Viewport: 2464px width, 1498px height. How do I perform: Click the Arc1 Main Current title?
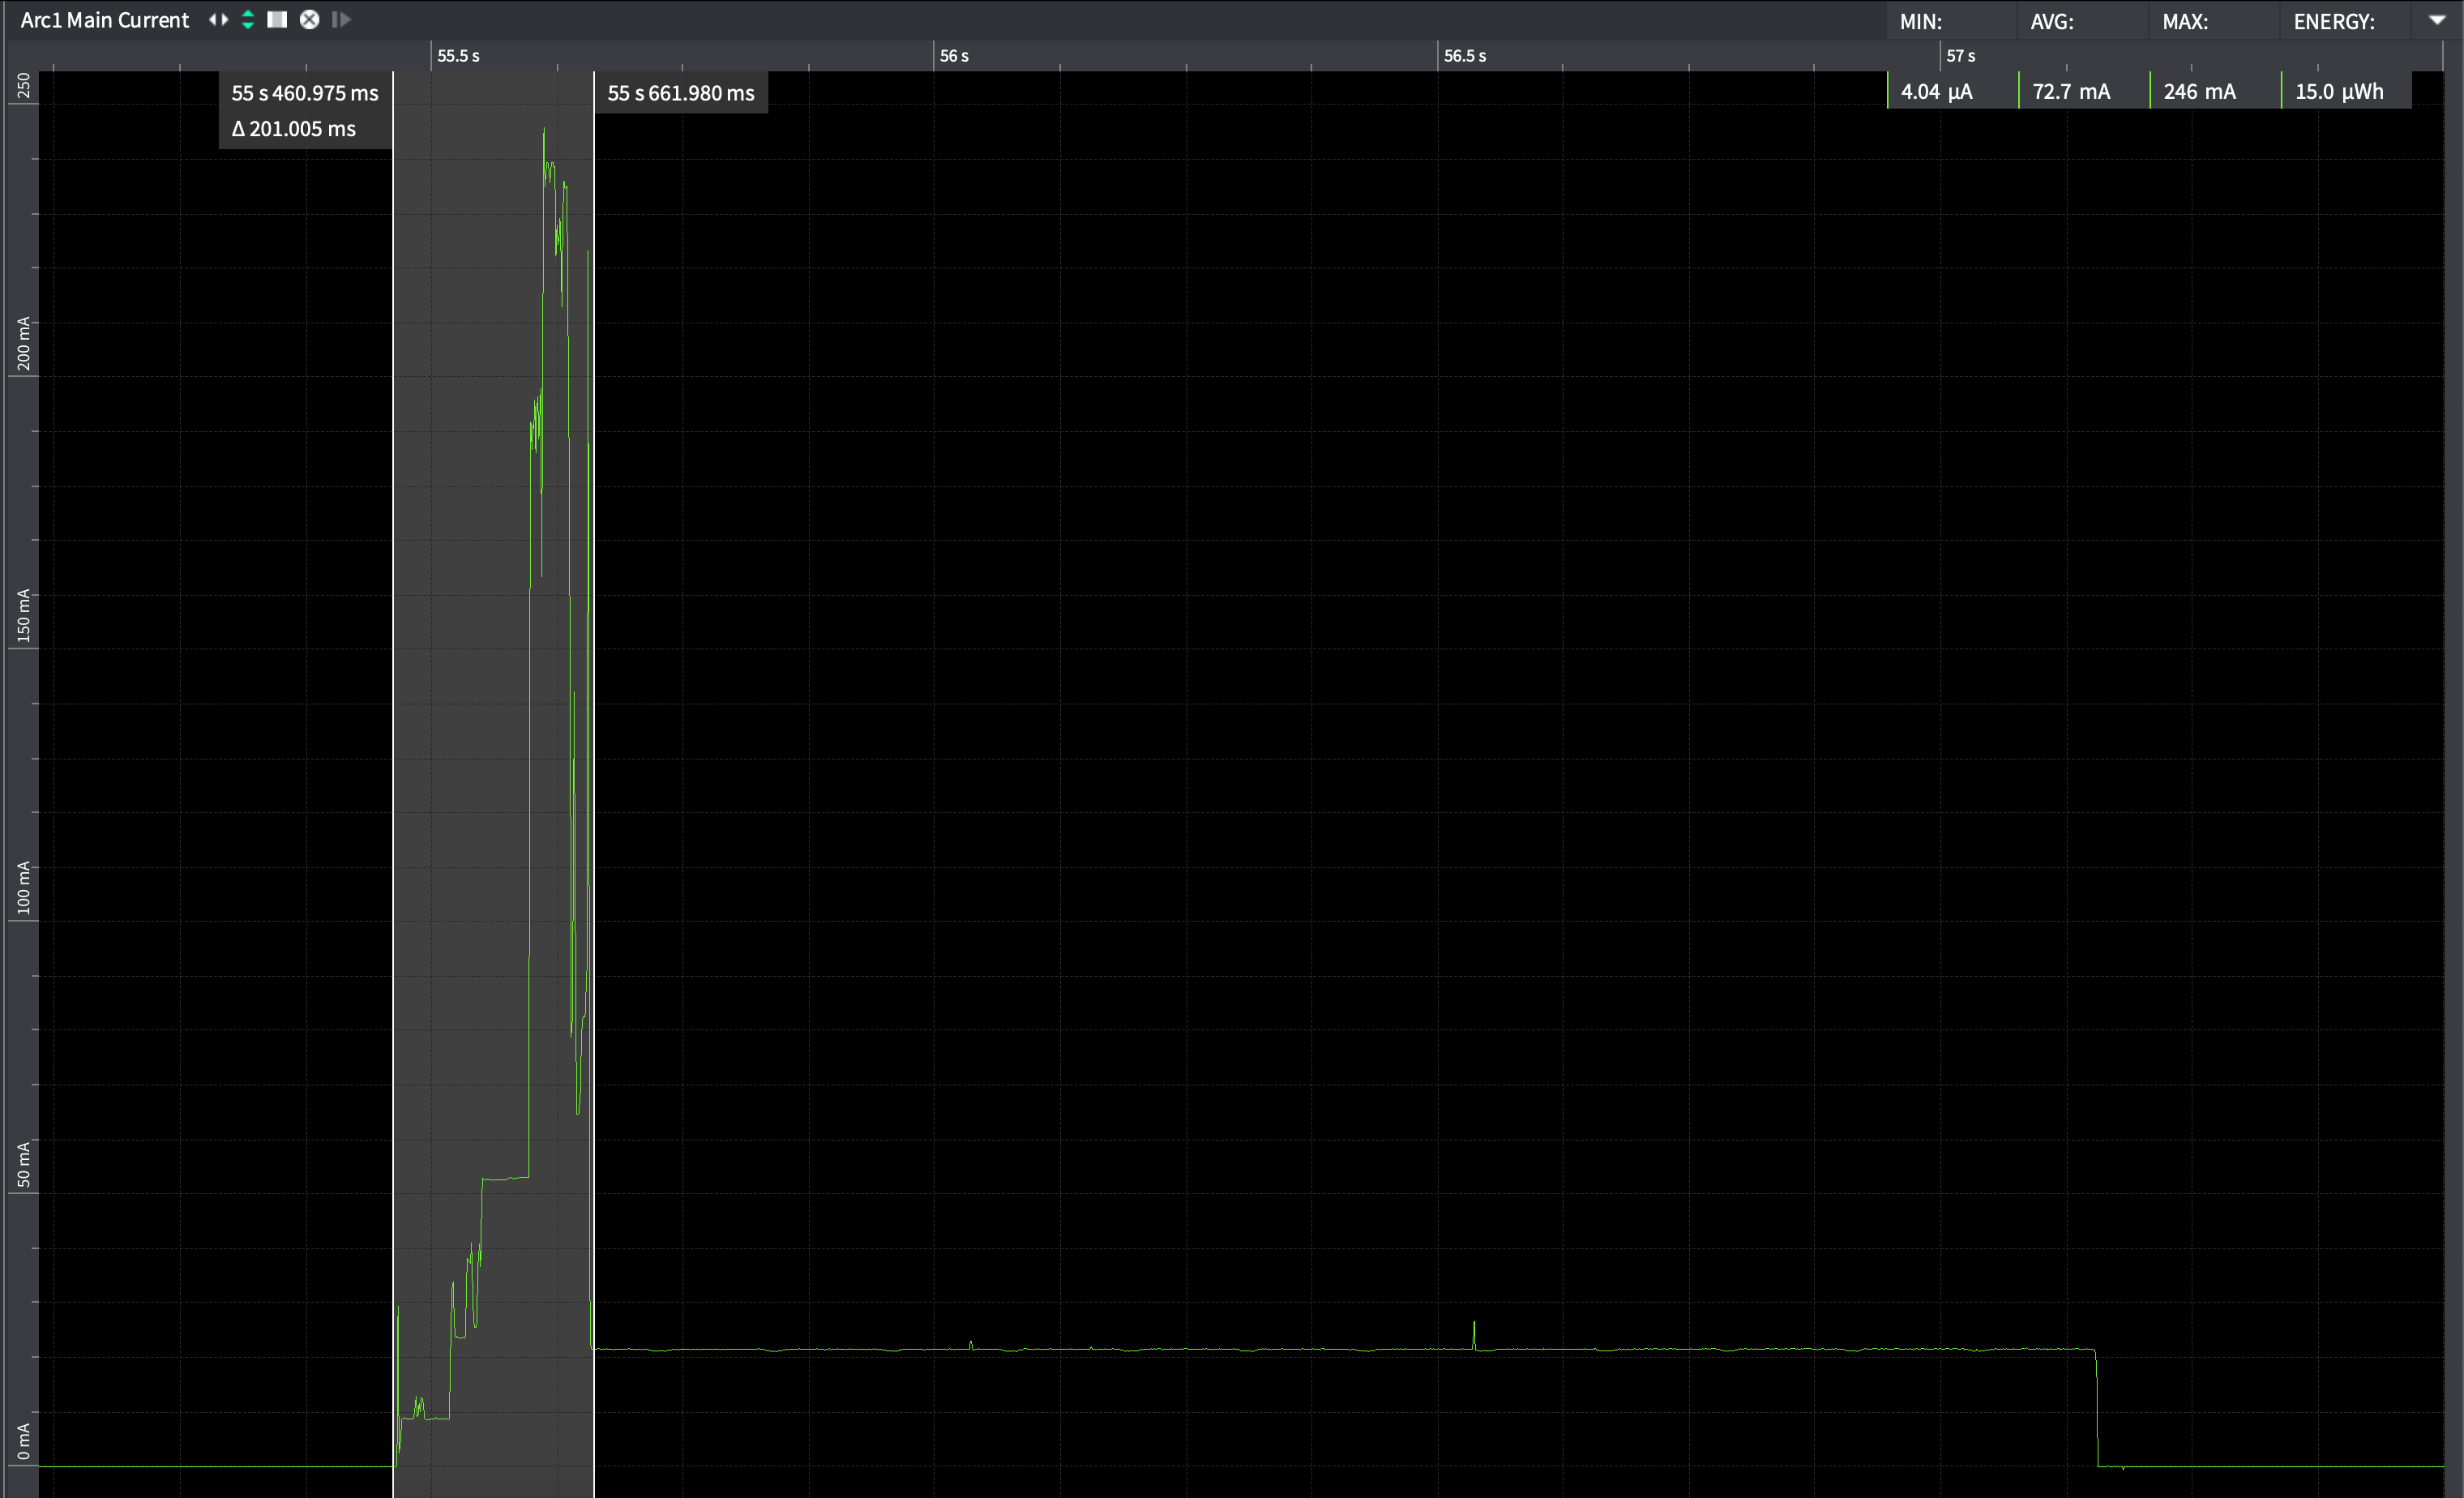[x=105, y=20]
